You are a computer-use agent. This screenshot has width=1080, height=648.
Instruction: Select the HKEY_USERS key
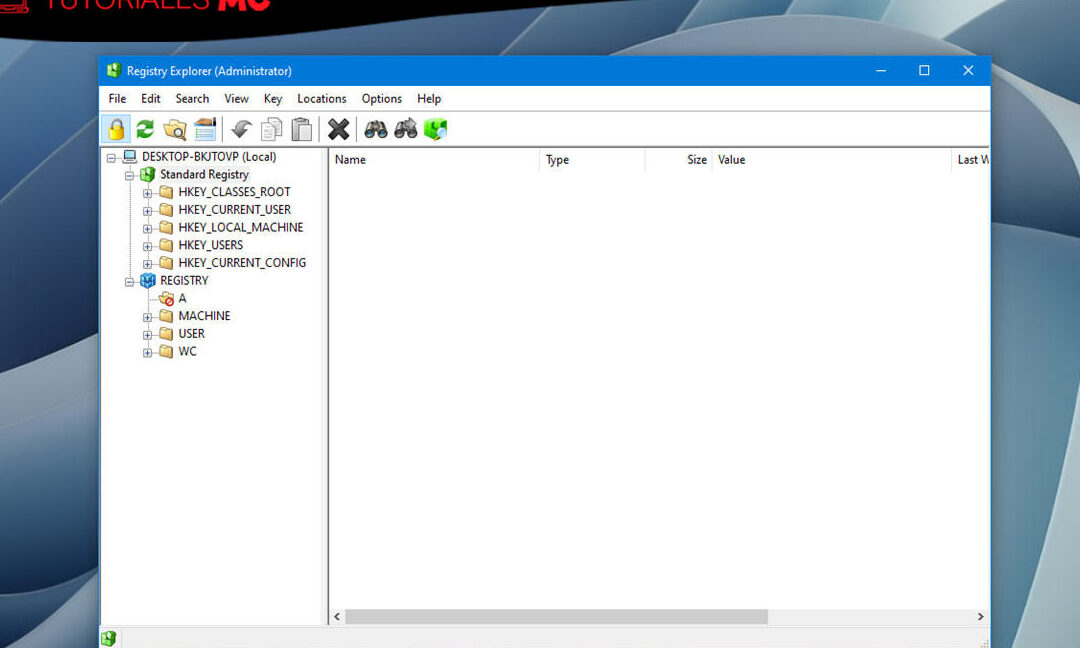[x=210, y=245]
